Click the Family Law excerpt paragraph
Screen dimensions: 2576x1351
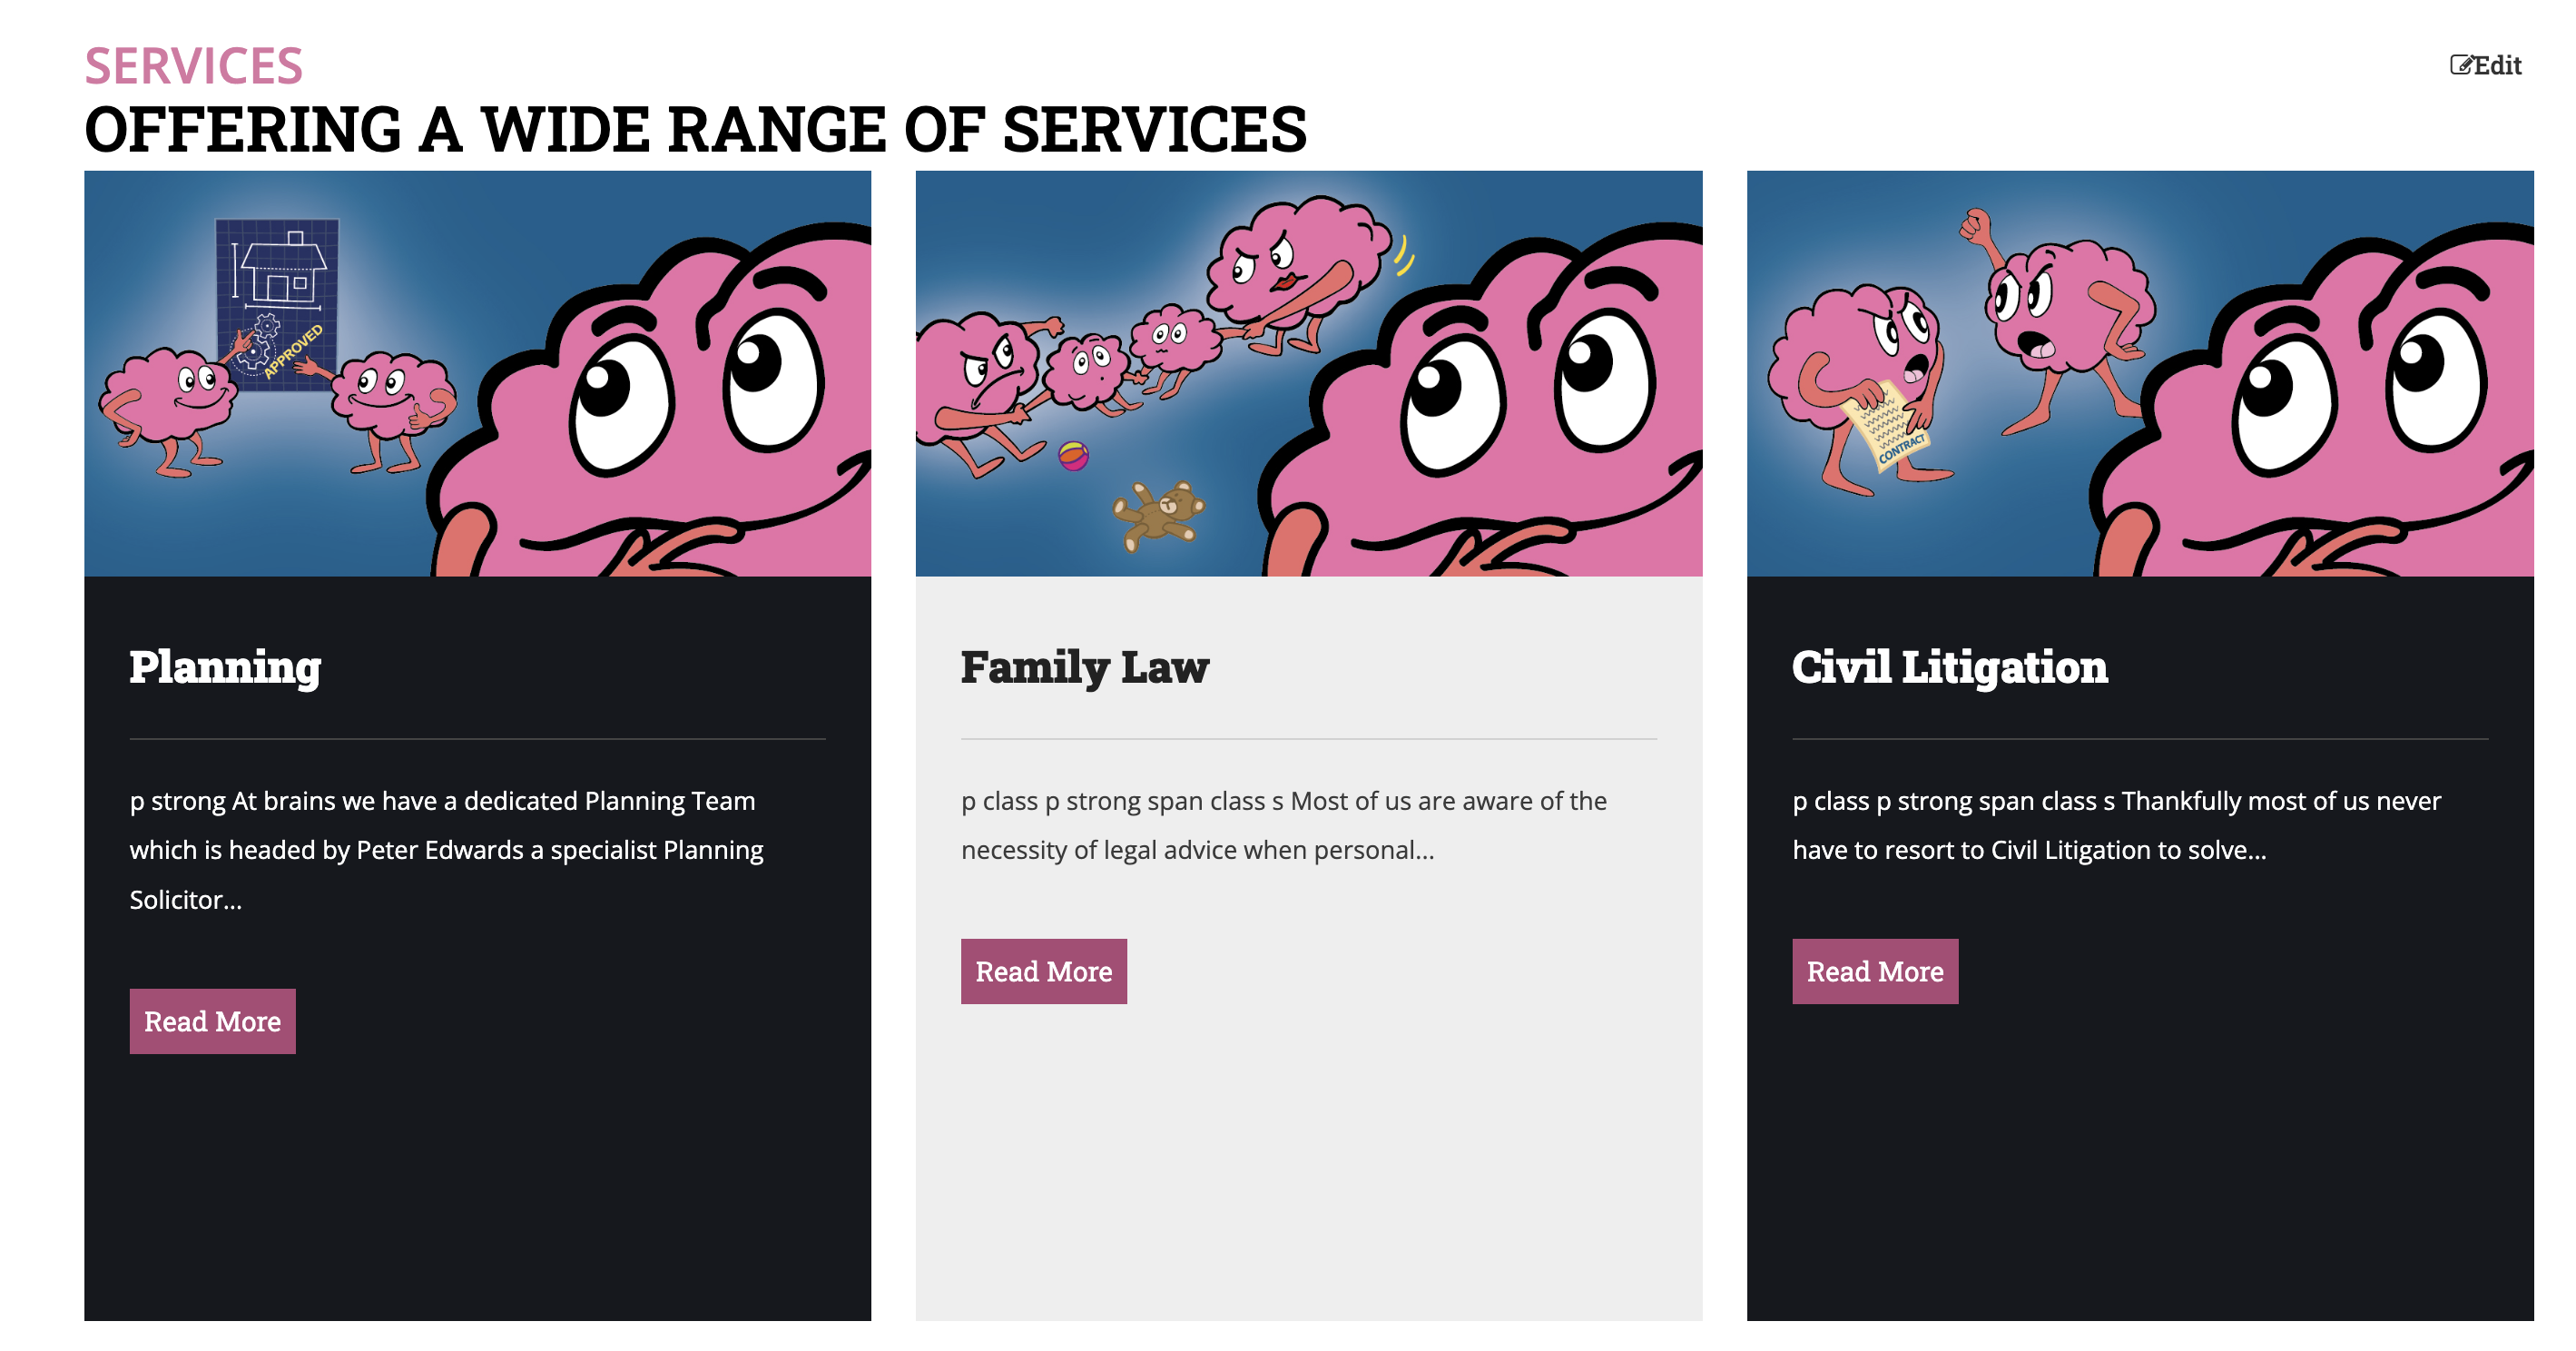[1283, 825]
